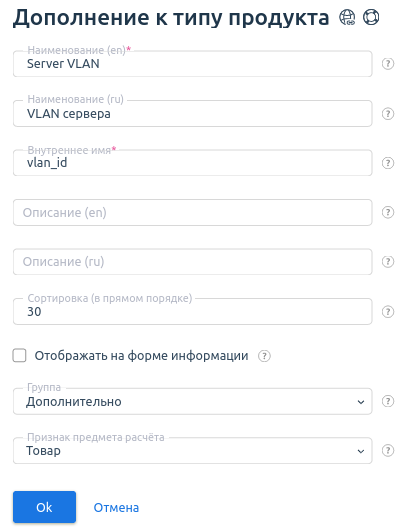Viewport: 418px width, 531px height.
Task: Click the Сортировка field showing 30
Action: [x=192, y=312]
